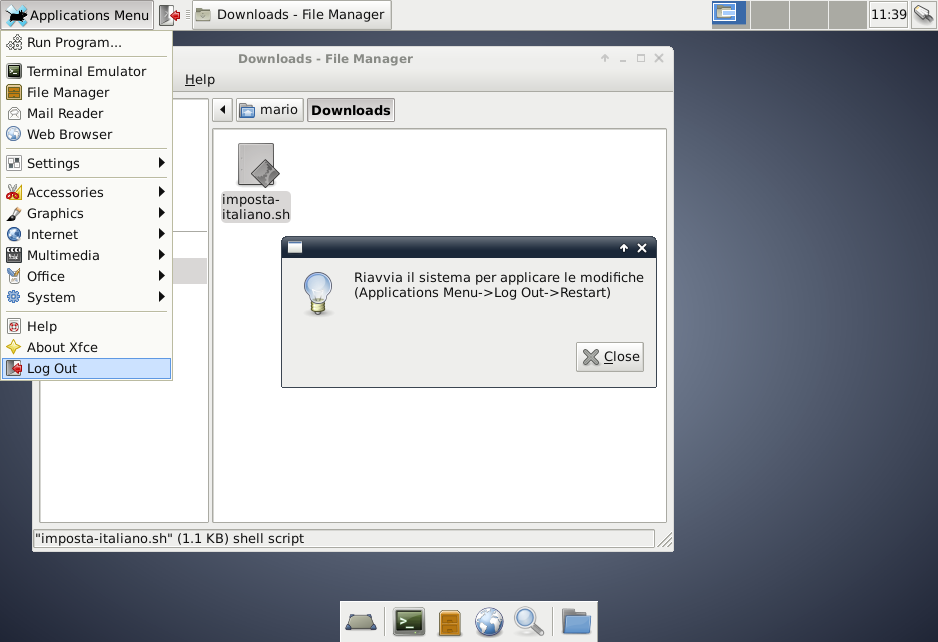
Task: Choose Mail Reader menu entry
Action: pos(87,113)
